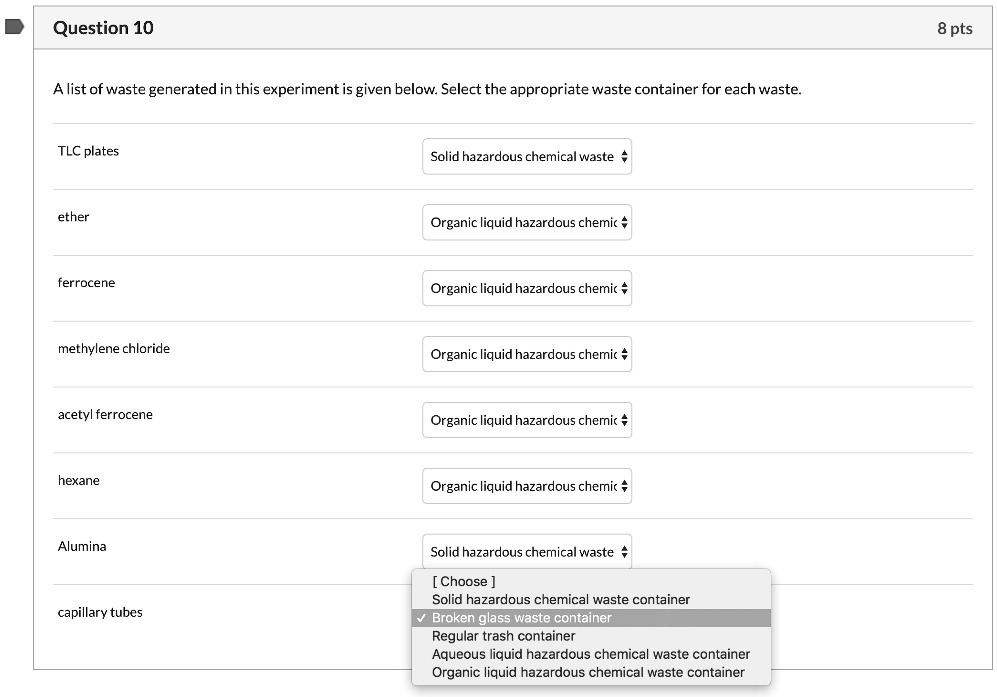Select the Organic liquid hazardous chemical option
This screenshot has height=697, width=997.
(589, 672)
